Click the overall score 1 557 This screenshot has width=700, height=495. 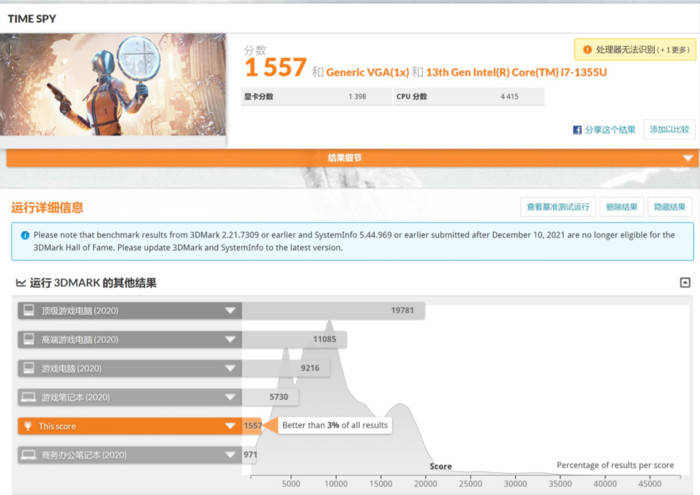pos(275,67)
